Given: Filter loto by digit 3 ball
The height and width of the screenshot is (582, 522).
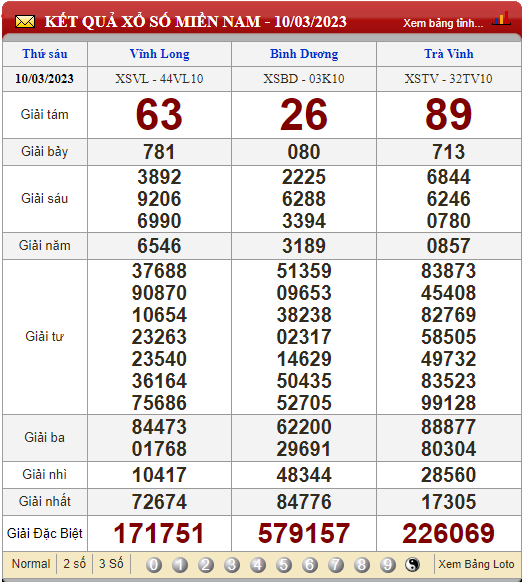Looking at the screenshot, I should coord(232,565).
